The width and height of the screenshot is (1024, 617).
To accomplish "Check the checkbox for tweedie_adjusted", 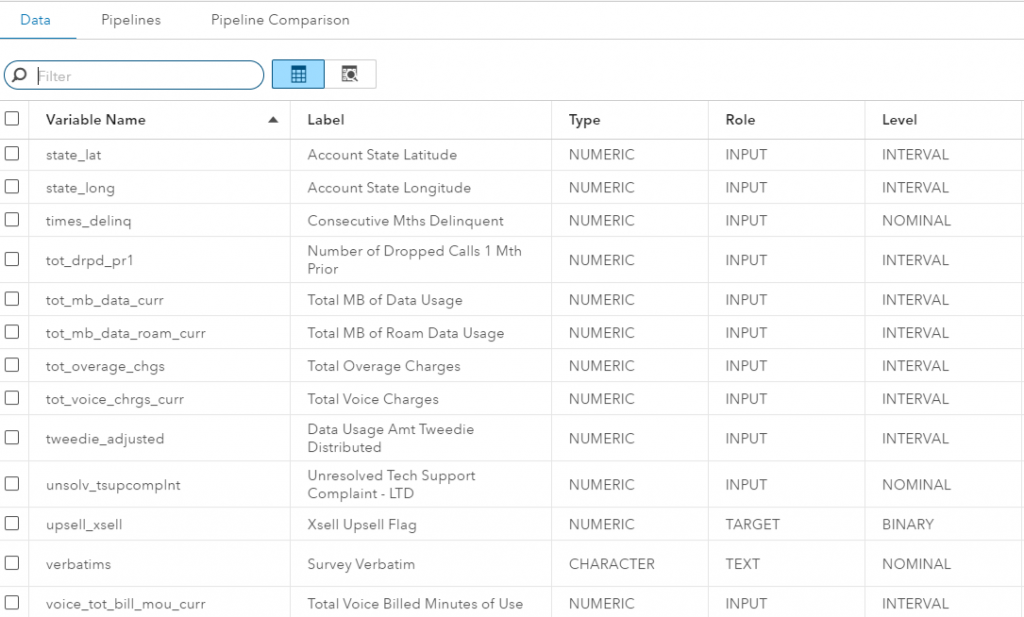I will click(x=14, y=437).
